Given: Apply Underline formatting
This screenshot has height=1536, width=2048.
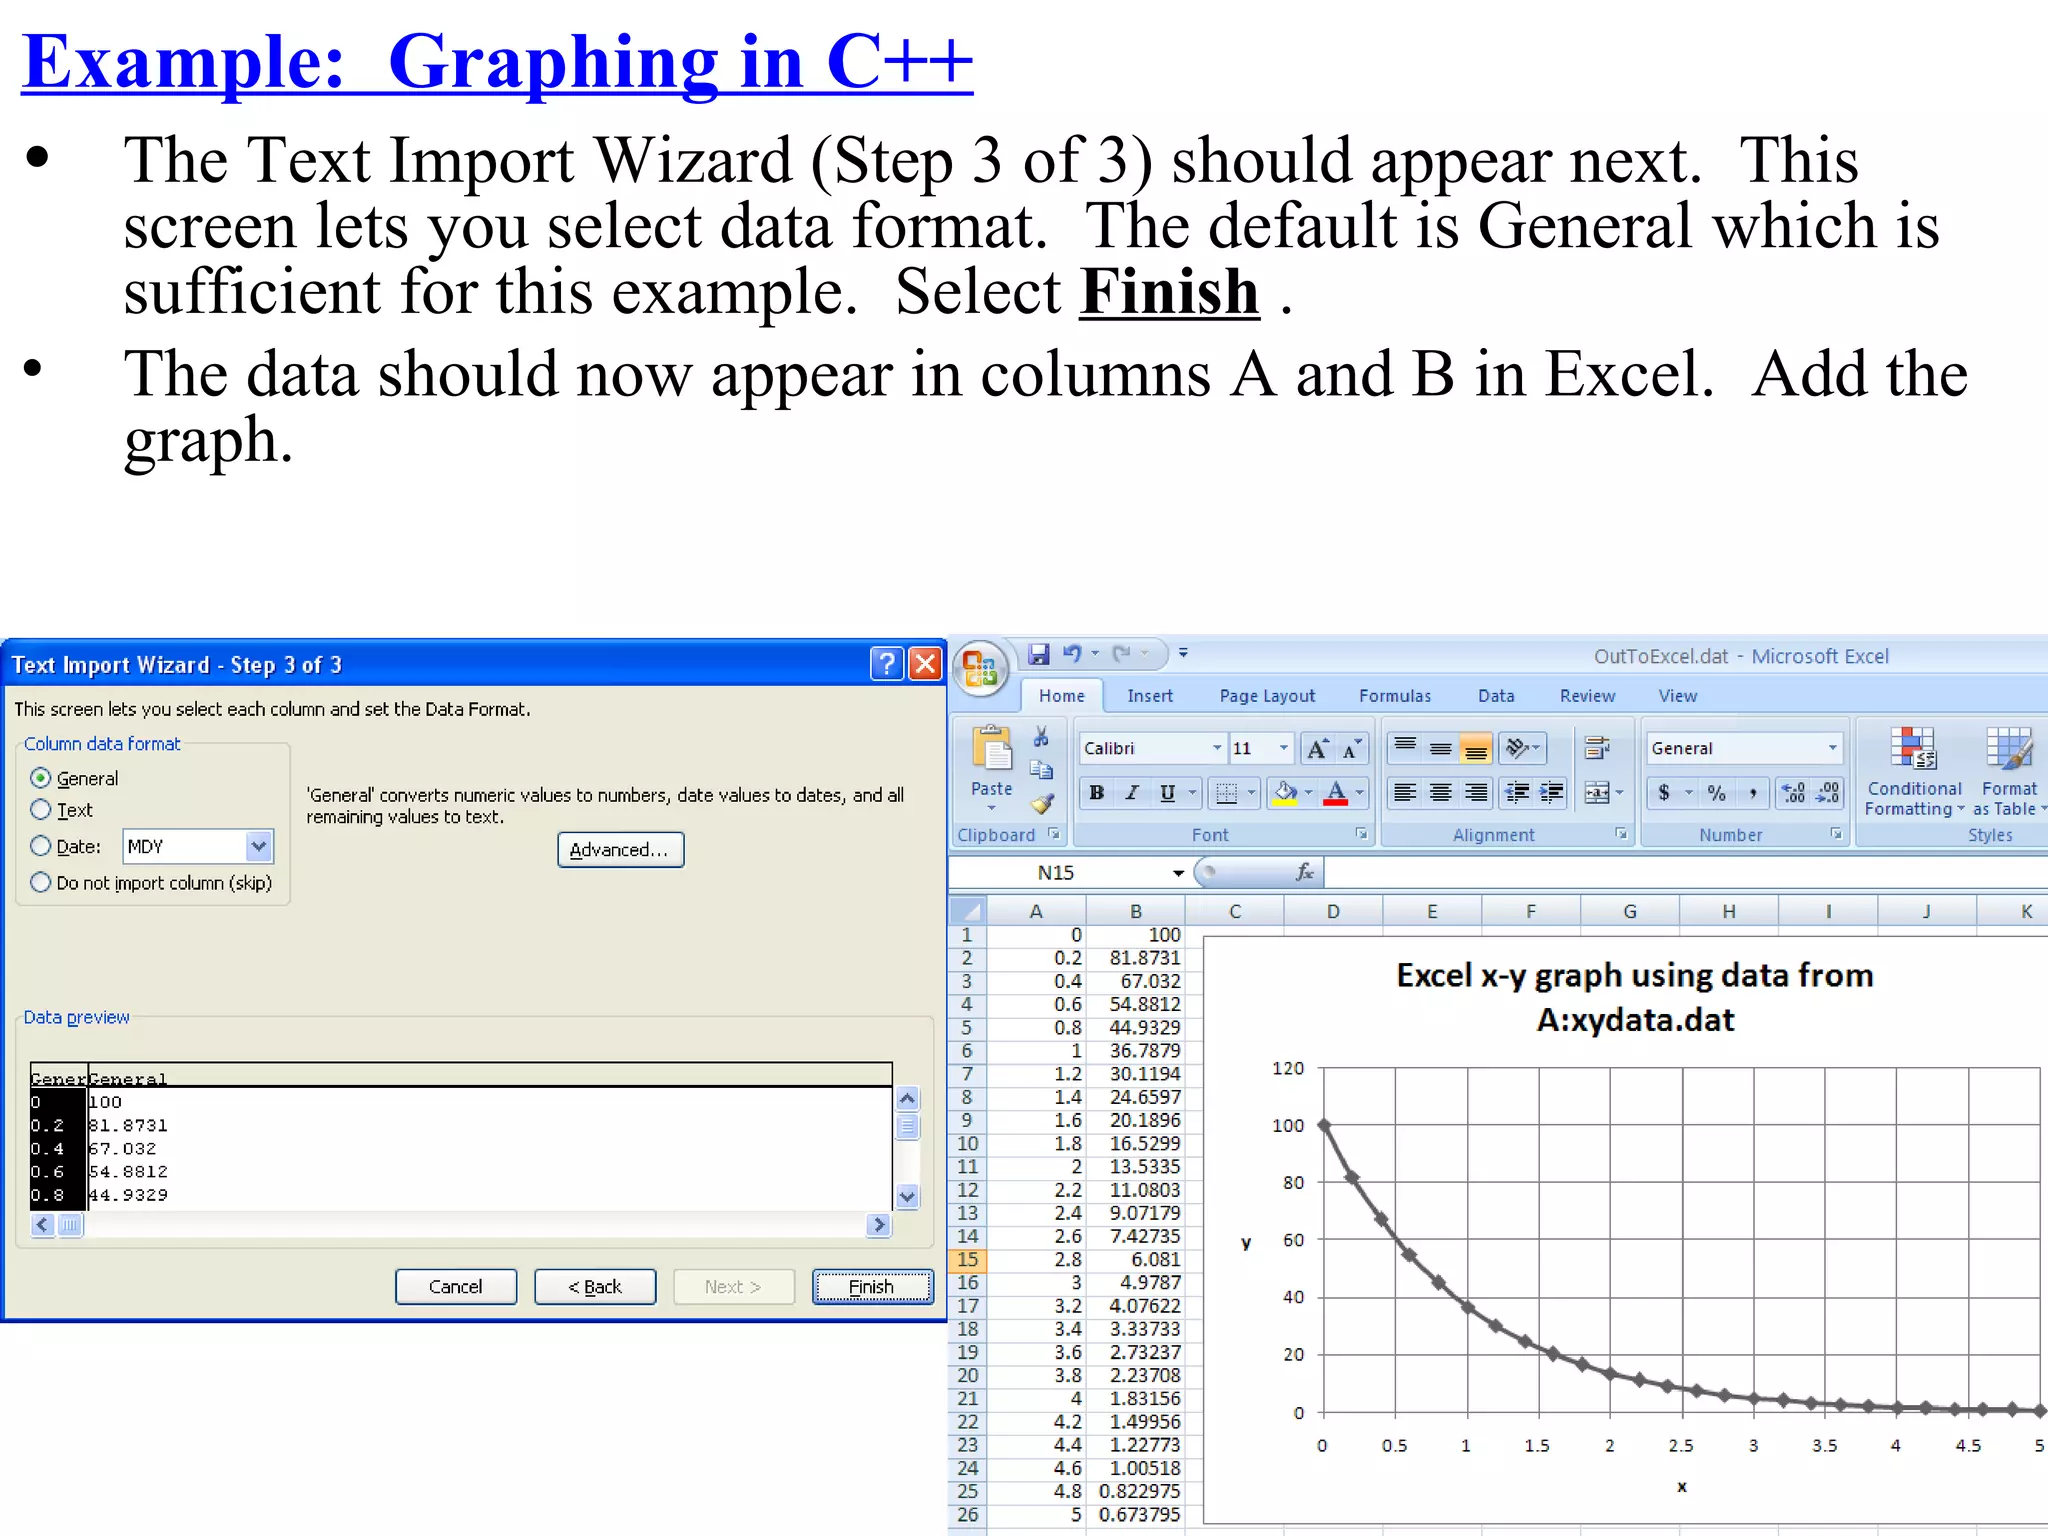Looking at the screenshot, I should coord(1167,793).
